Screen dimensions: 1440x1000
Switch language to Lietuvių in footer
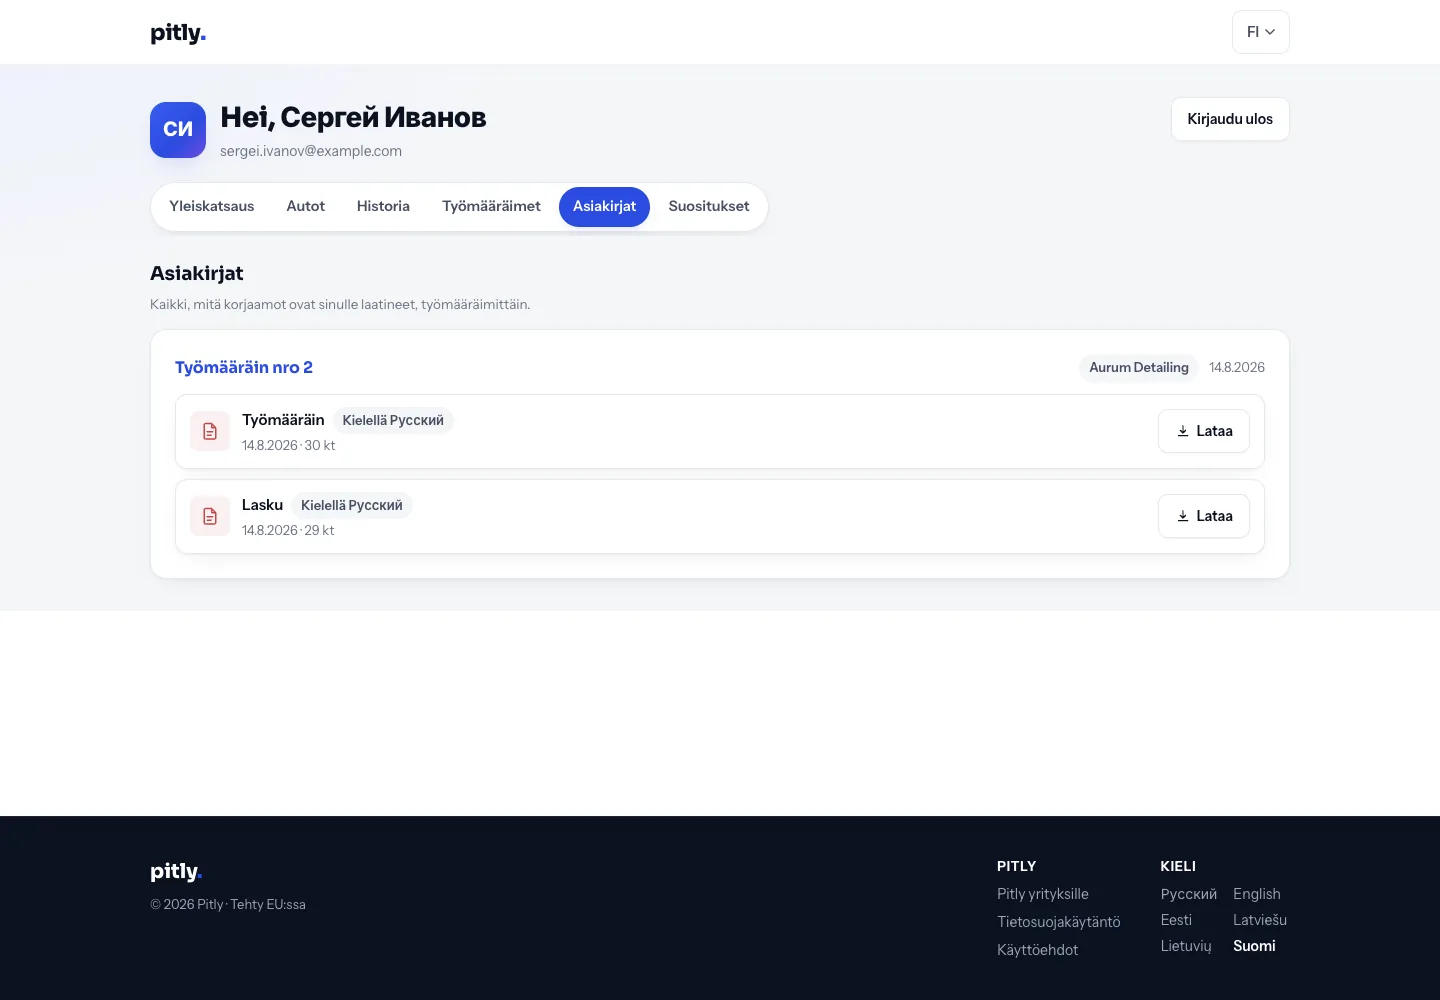point(1186,946)
